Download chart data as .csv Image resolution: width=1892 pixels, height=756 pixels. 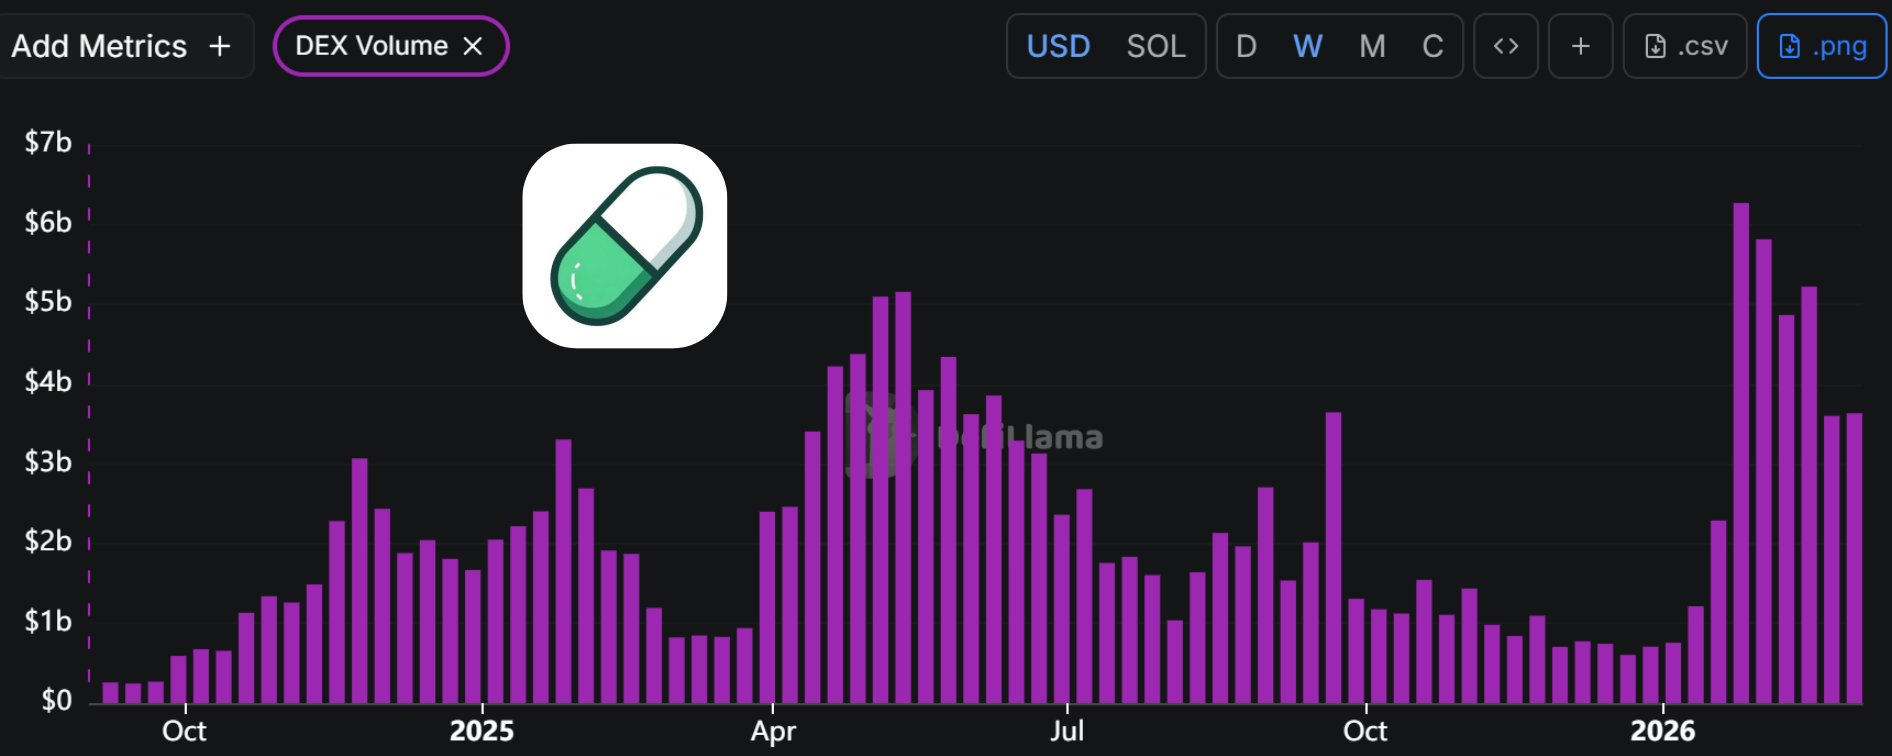tap(1685, 46)
